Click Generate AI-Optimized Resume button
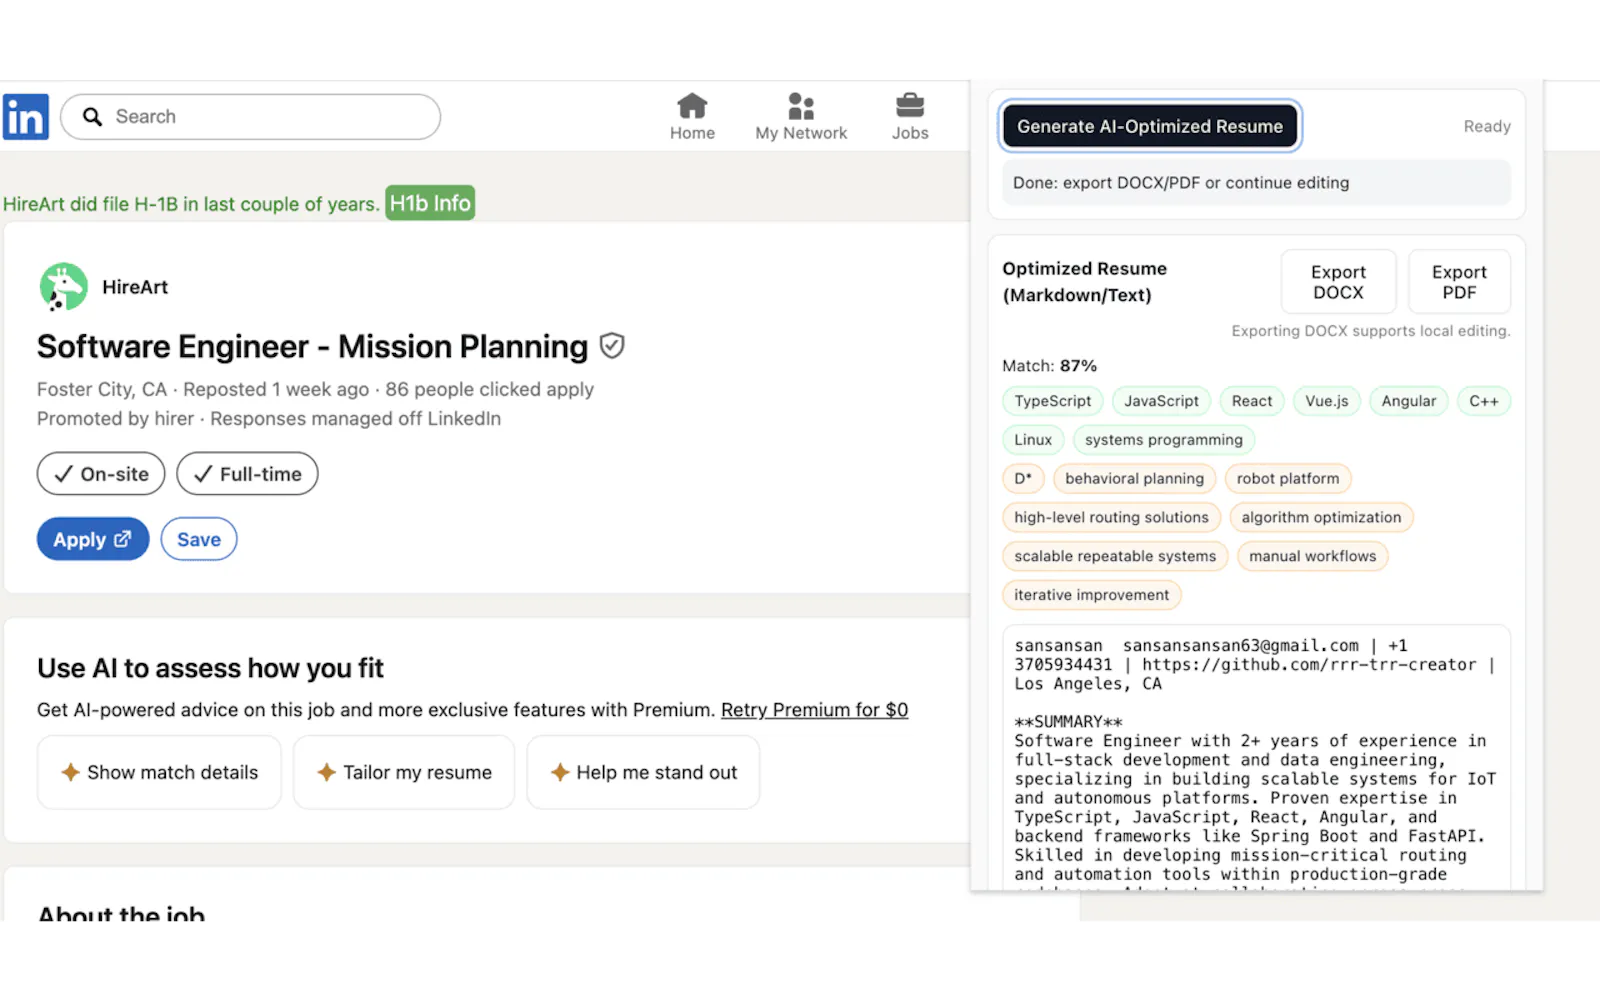Viewport: 1600px width, 1000px height. 1150,126
